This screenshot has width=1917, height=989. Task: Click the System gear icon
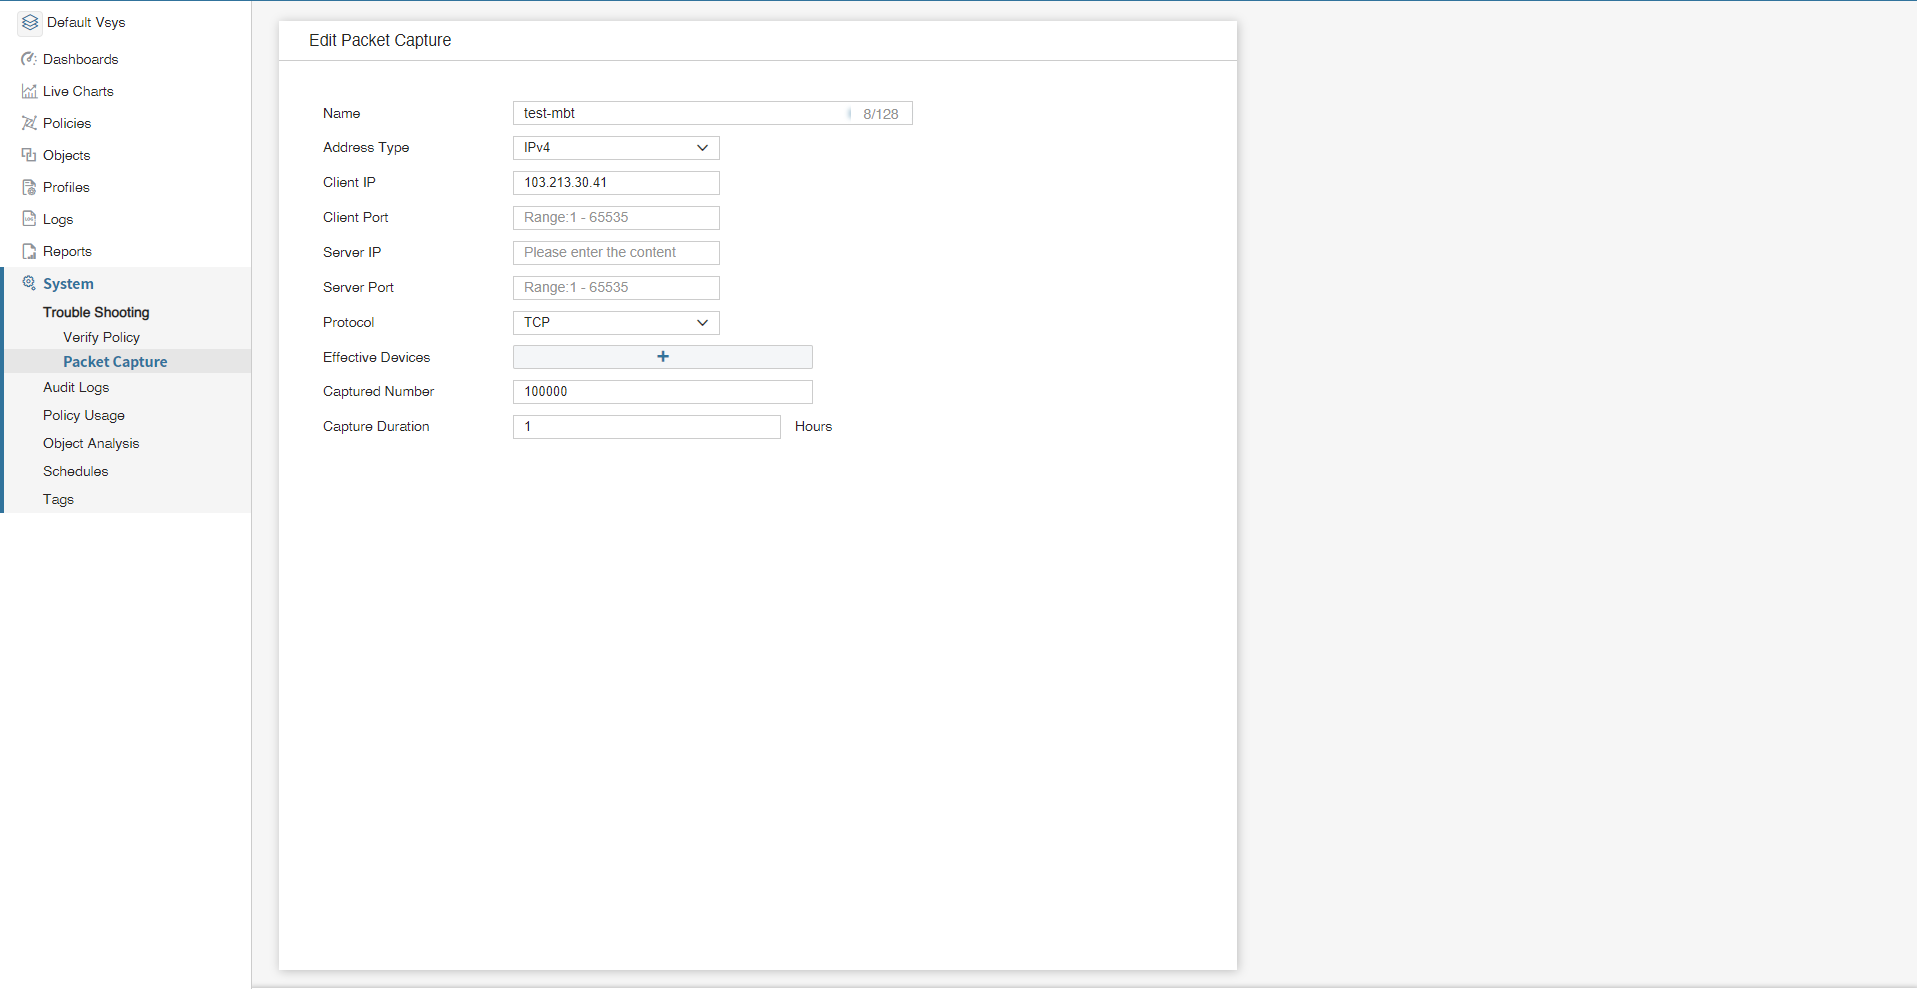29,283
